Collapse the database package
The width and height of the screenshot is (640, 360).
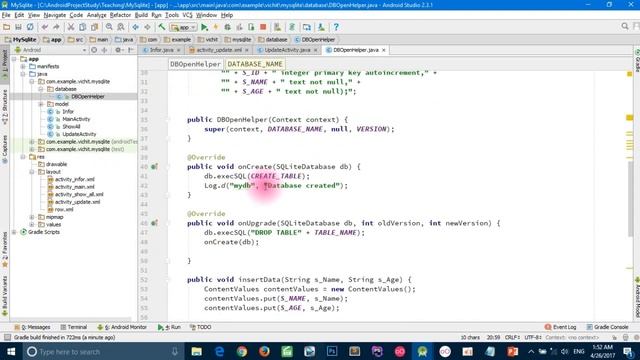[41, 89]
